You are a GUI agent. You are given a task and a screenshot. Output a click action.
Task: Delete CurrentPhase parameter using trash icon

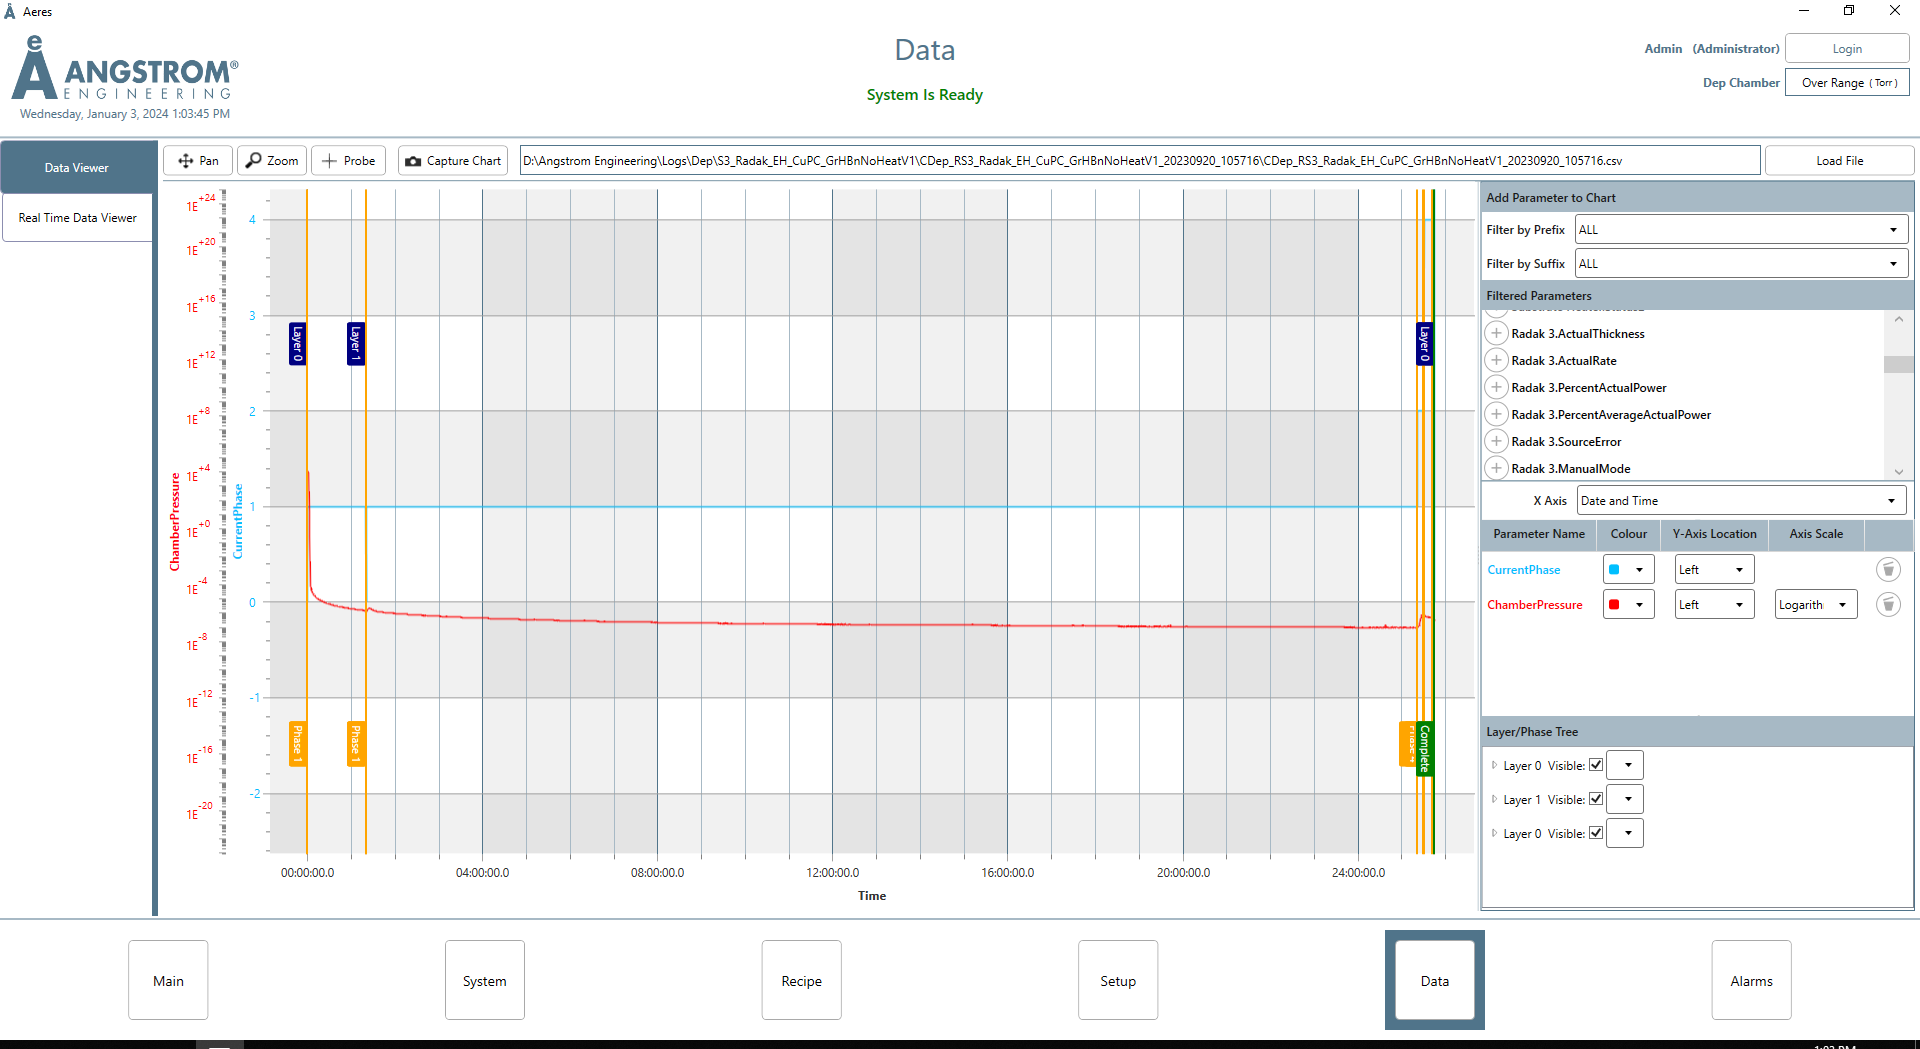click(x=1887, y=570)
